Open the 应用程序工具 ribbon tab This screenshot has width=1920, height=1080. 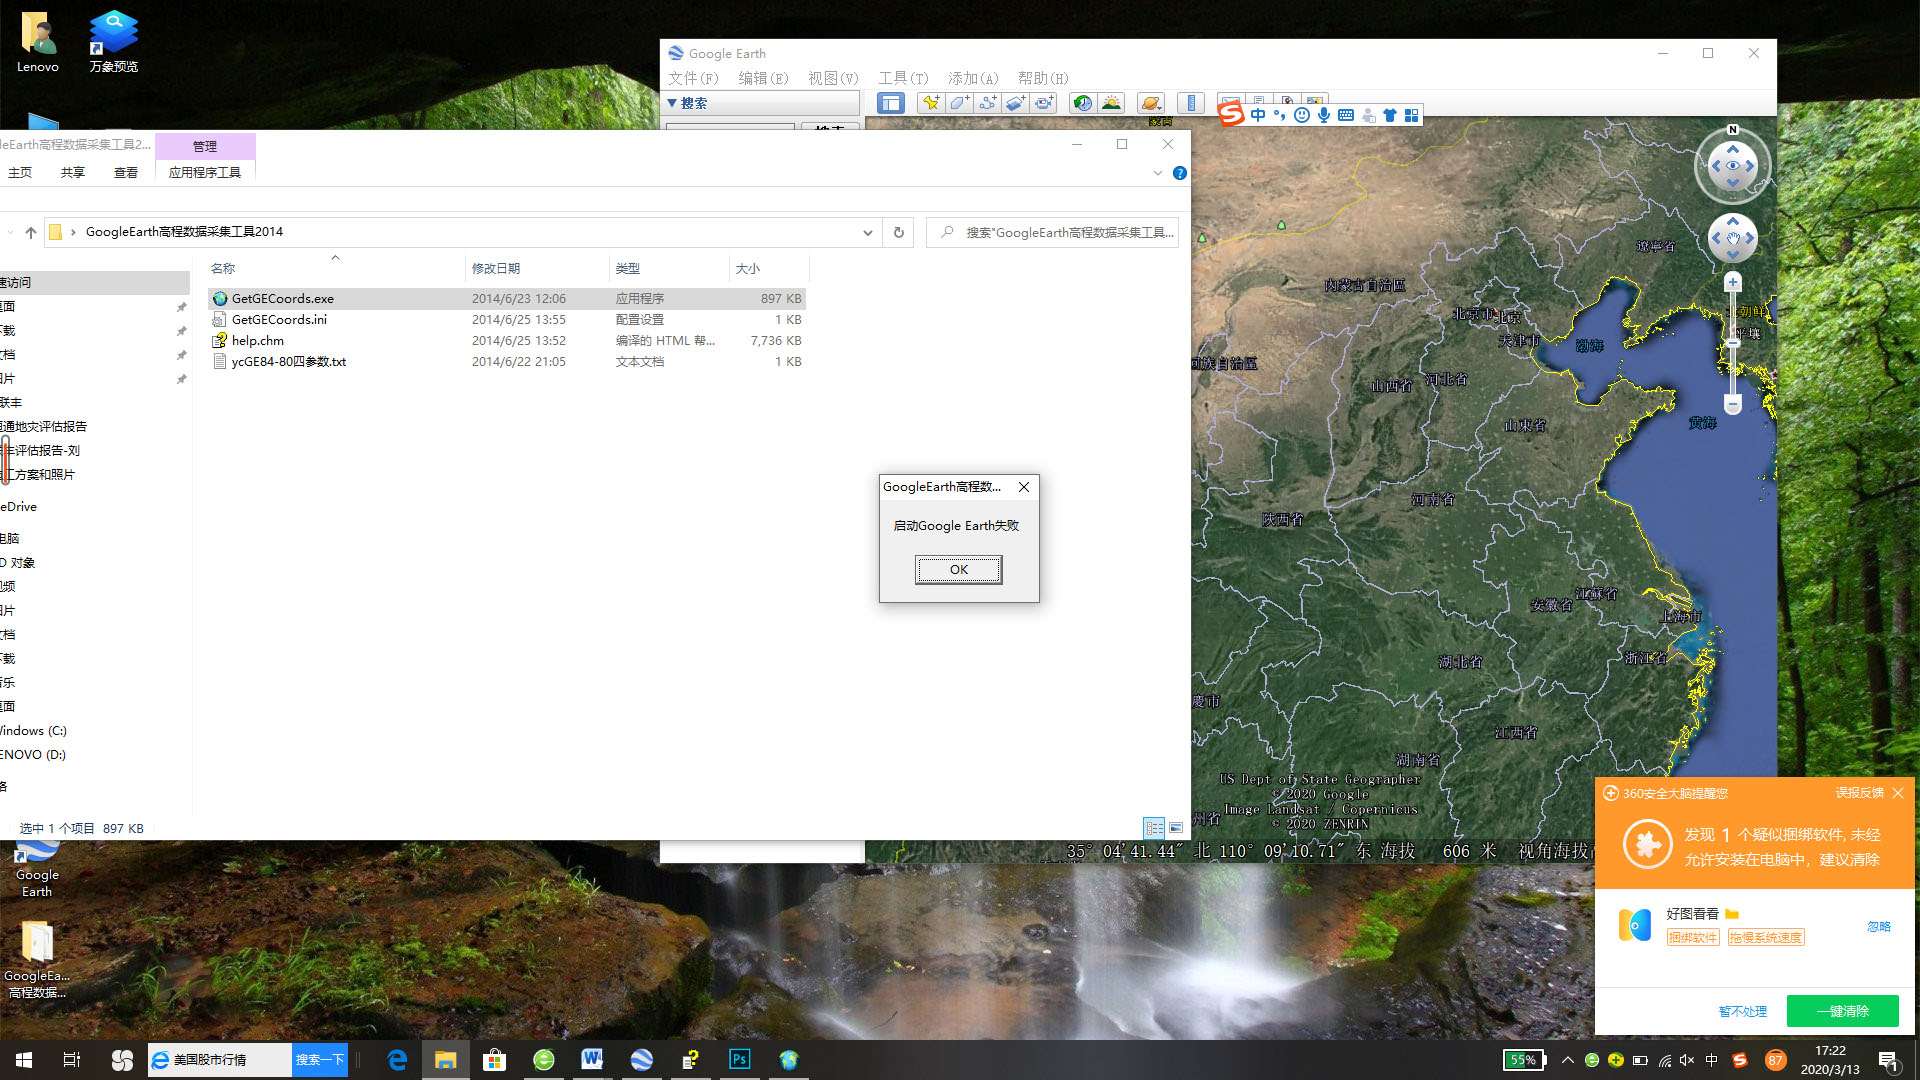(205, 172)
